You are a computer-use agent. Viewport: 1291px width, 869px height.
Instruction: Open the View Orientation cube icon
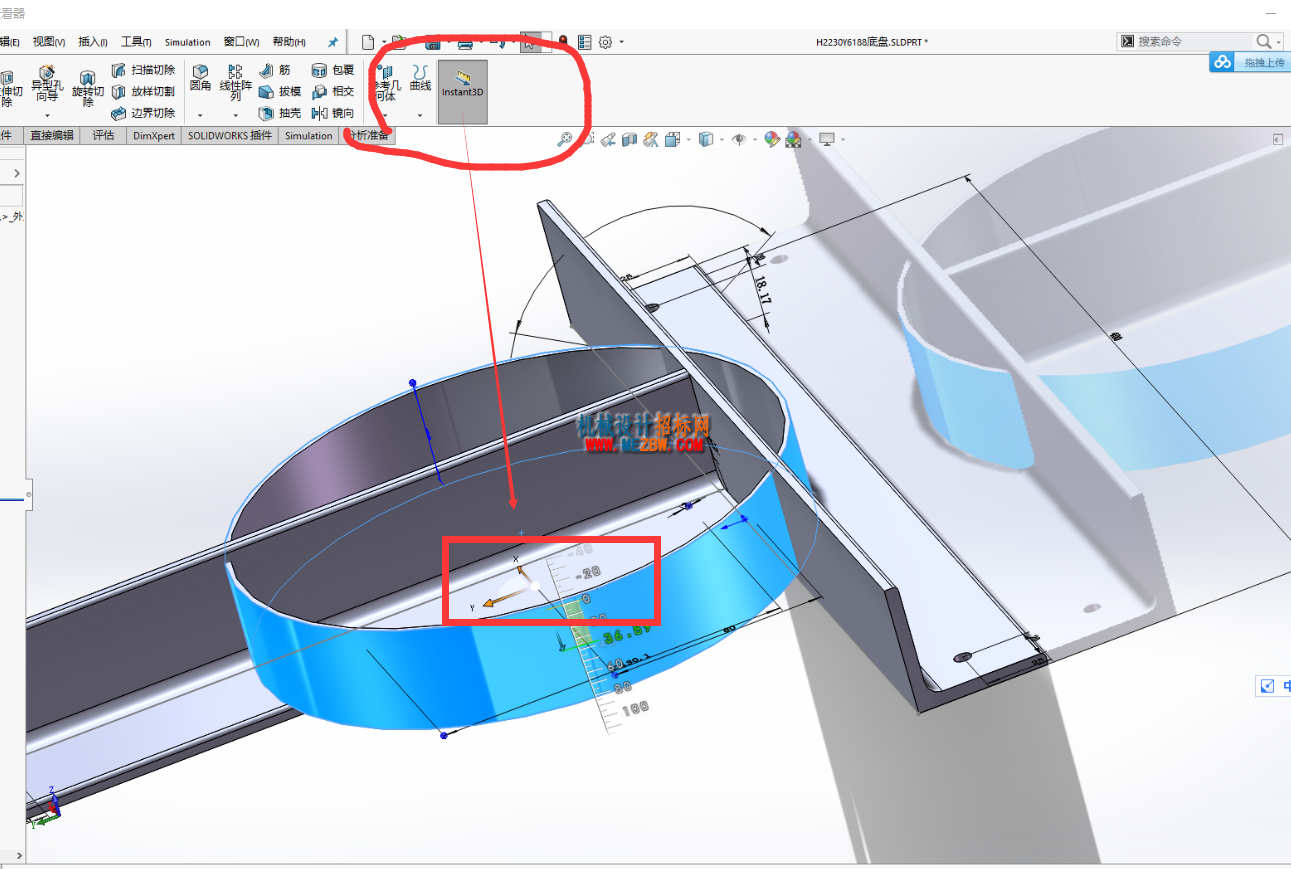tap(673, 140)
